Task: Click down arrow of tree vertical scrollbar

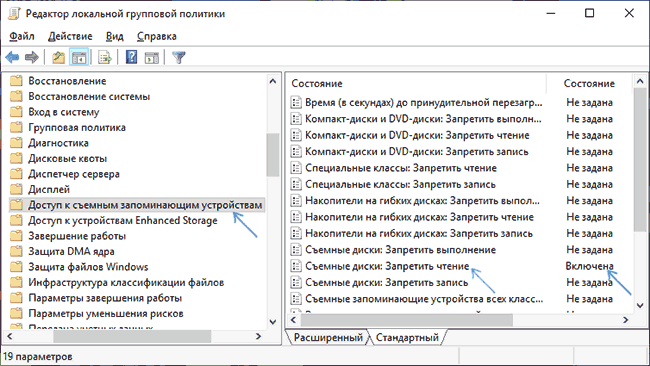Action: [273, 322]
